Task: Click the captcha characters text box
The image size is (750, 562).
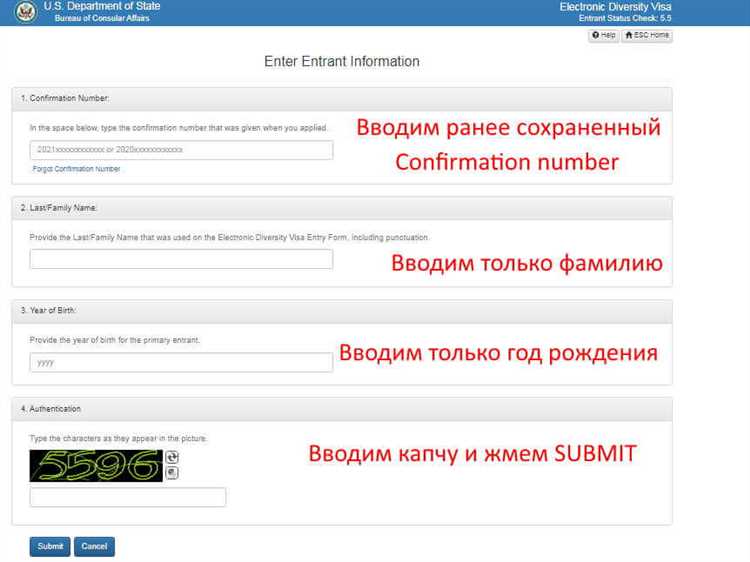Action: click(x=128, y=497)
